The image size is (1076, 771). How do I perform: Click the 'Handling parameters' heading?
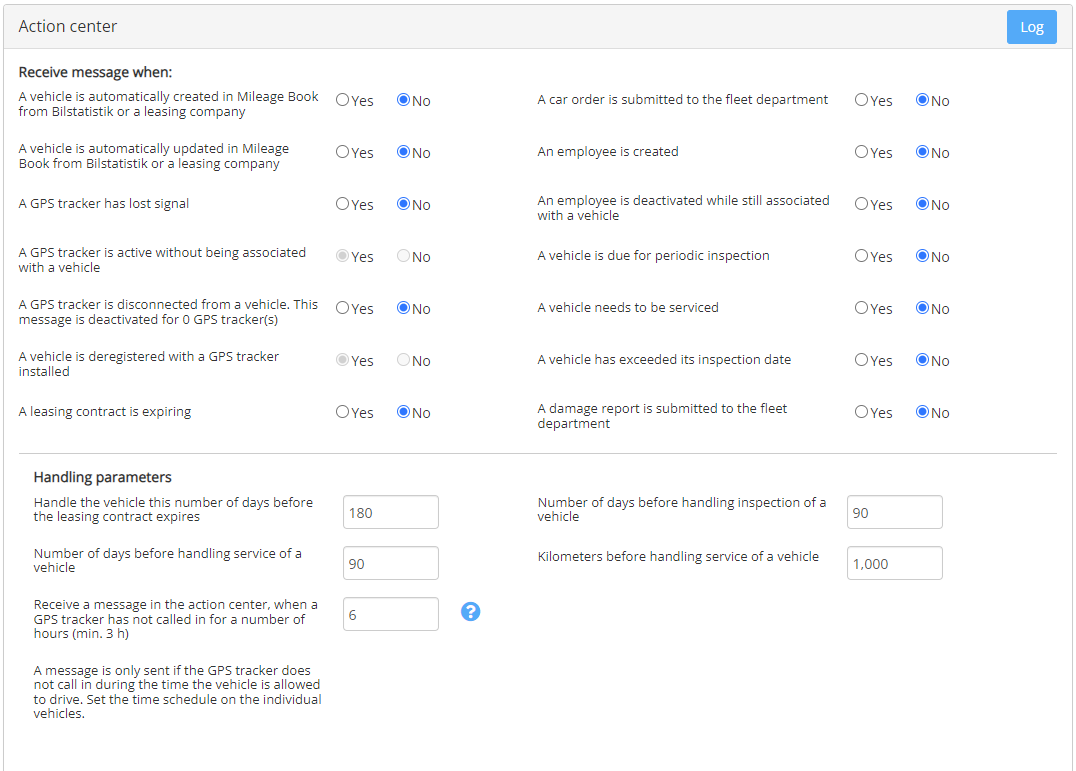(x=102, y=477)
